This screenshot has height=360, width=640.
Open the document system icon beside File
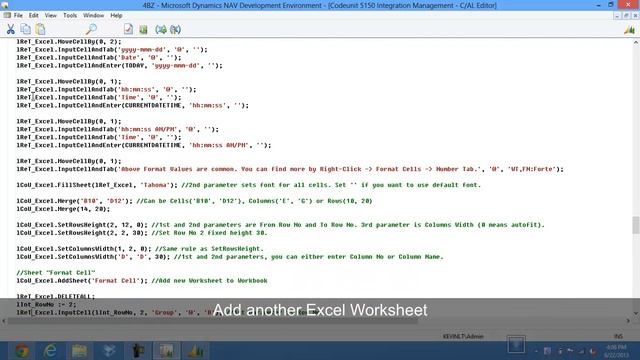7,16
